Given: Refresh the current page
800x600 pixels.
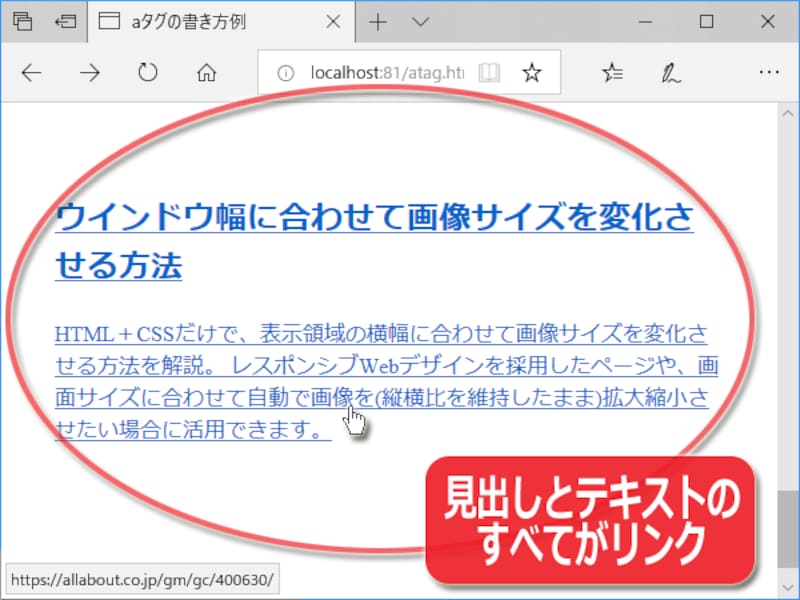Looking at the screenshot, I should tap(147, 72).
